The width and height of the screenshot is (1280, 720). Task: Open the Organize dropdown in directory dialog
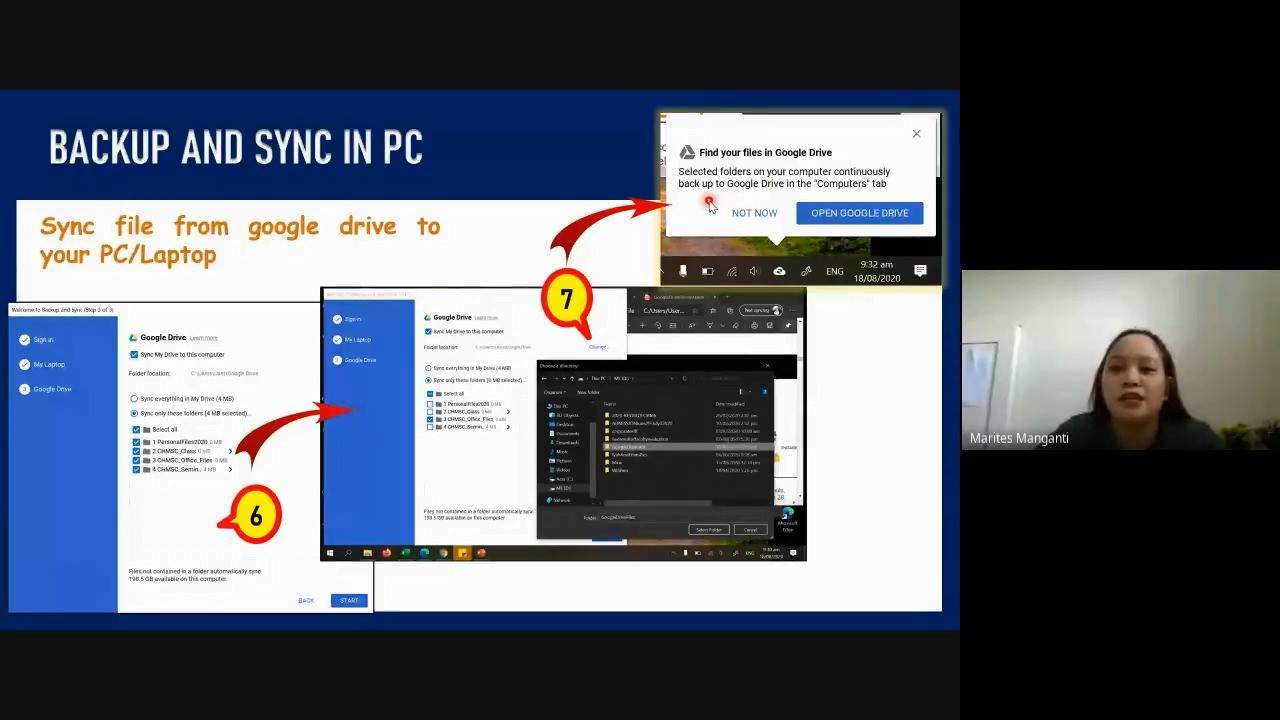555,392
